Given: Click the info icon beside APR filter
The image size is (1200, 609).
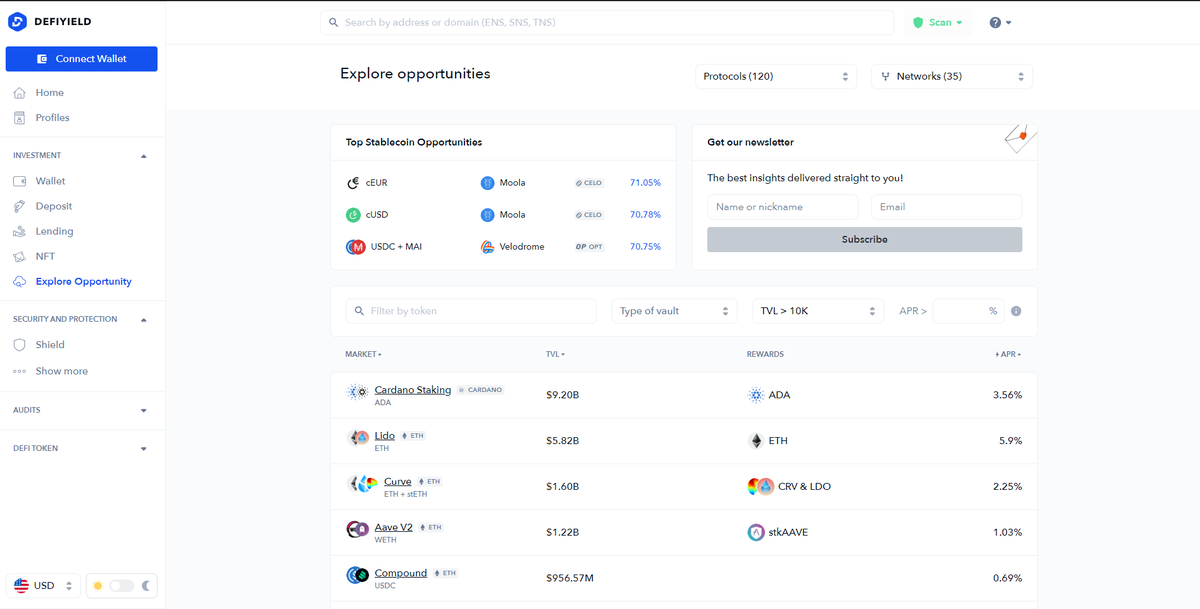Looking at the screenshot, I should click(x=1016, y=311).
